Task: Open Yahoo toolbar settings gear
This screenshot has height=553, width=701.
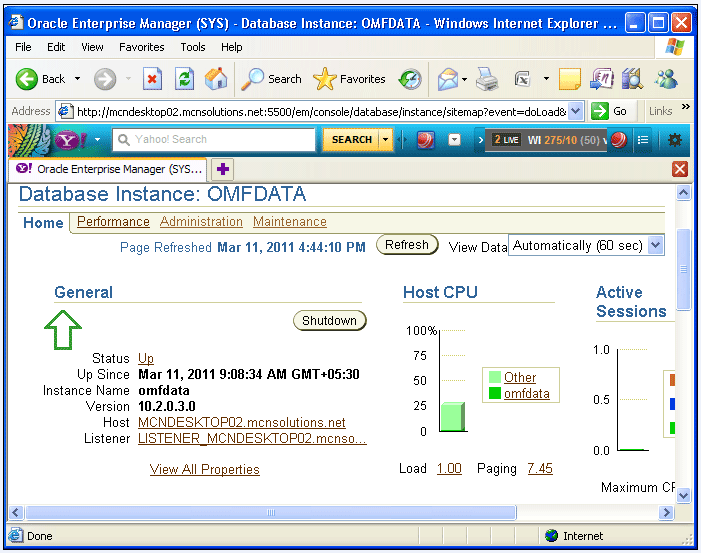Action: [675, 140]
